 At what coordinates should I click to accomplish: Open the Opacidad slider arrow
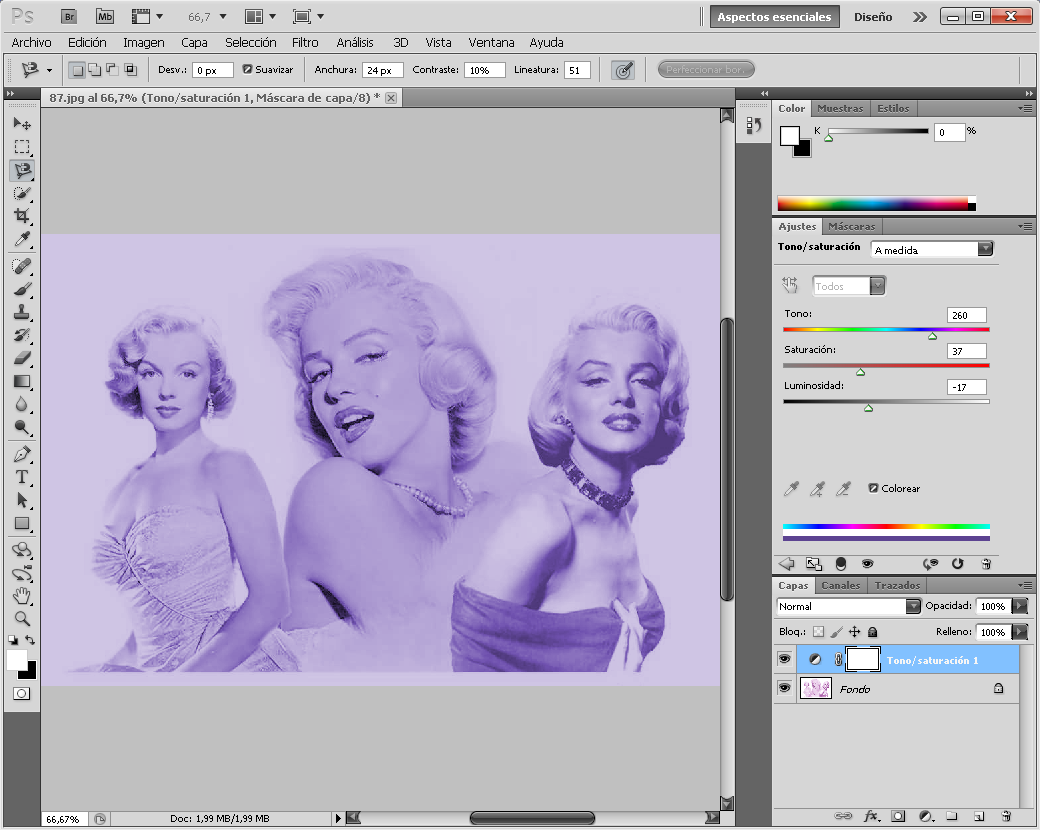click(x=1020, y=606)
